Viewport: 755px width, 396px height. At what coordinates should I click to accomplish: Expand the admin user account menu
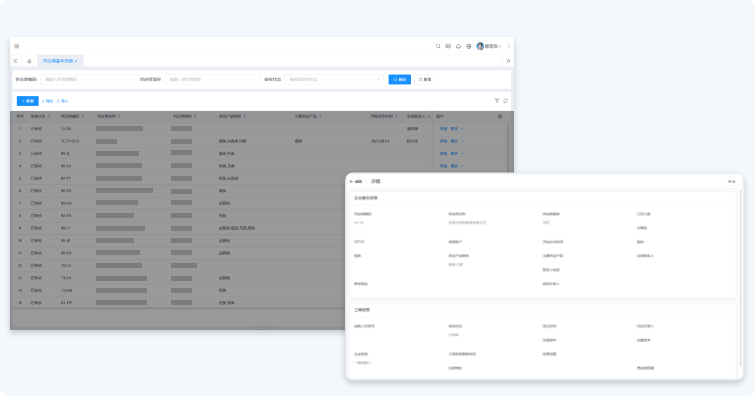489,46
